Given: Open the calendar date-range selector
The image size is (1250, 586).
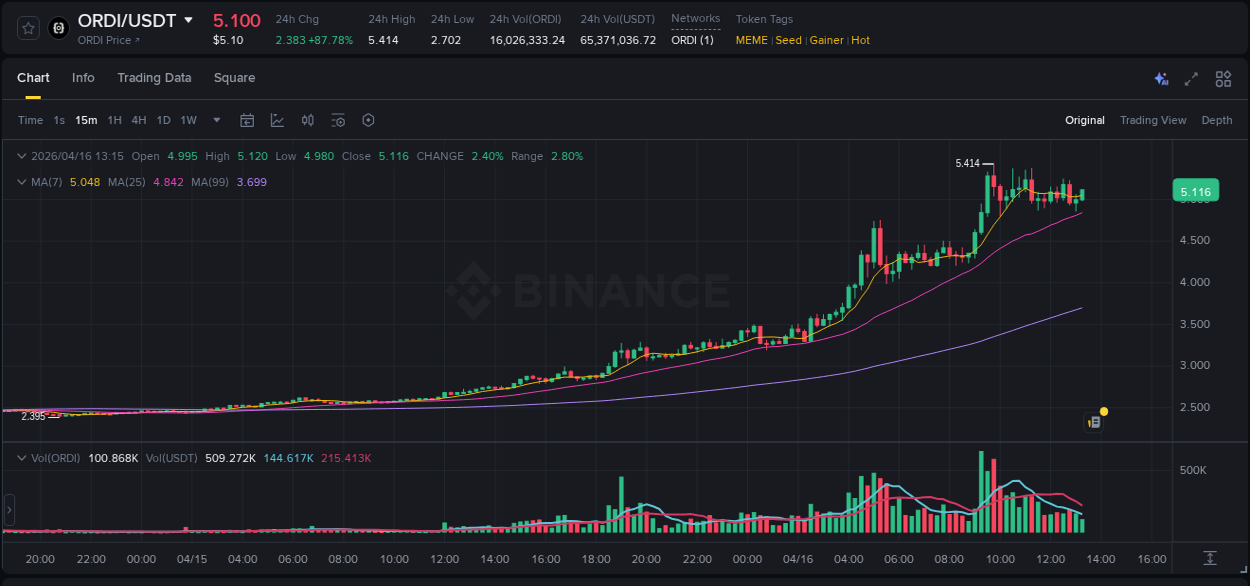Looking at the screenshot, I should point(247,119).
